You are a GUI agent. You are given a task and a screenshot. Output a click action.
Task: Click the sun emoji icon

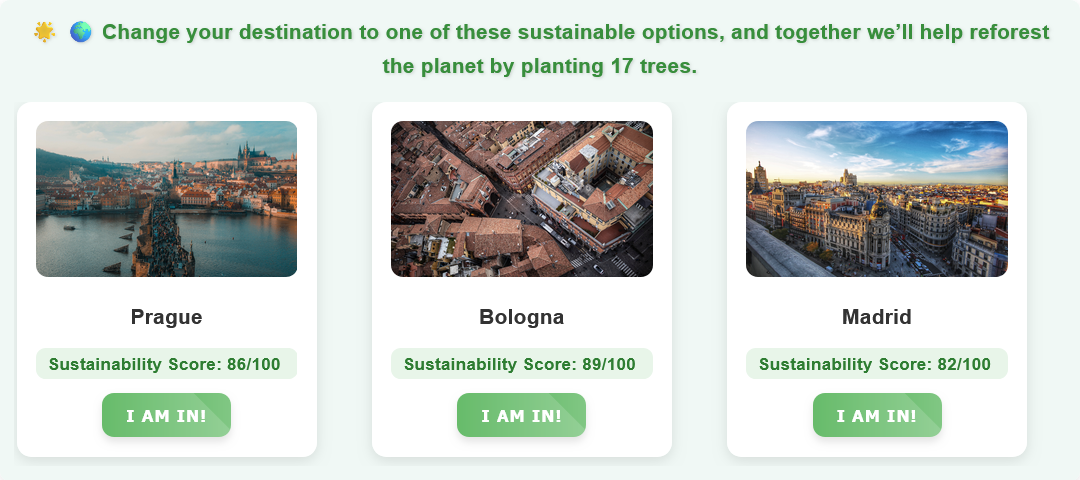pos(44,32)
